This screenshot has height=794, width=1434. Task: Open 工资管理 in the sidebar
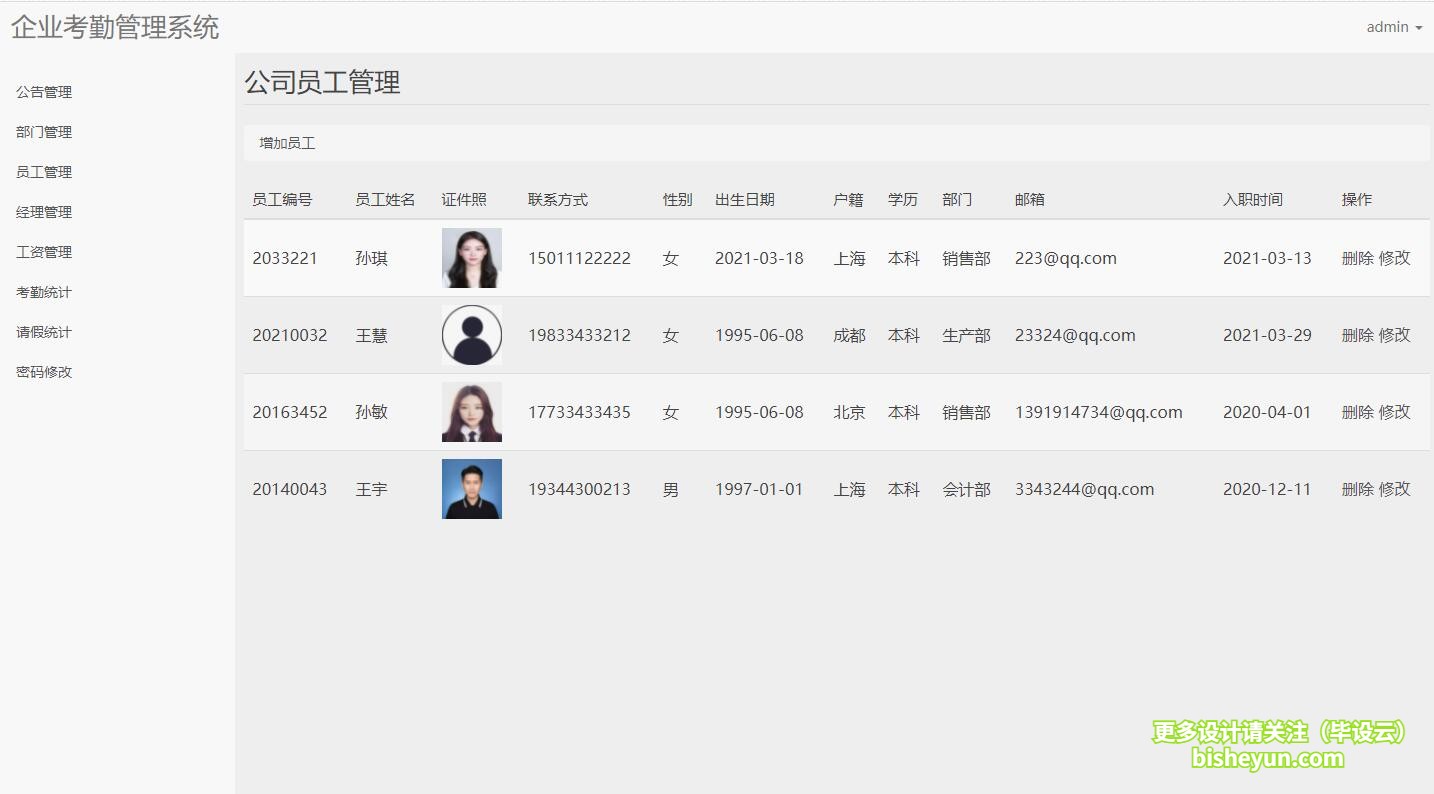coord(42,251)
